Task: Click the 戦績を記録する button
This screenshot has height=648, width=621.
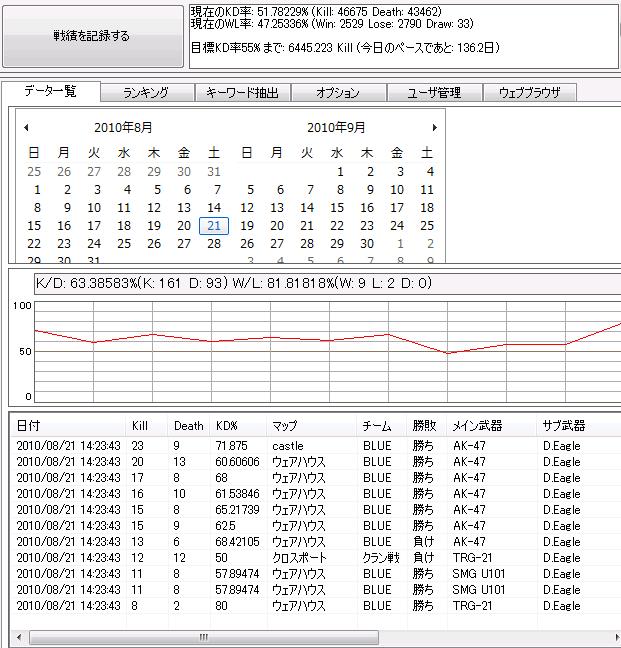Action: click(x=93, y=36)
